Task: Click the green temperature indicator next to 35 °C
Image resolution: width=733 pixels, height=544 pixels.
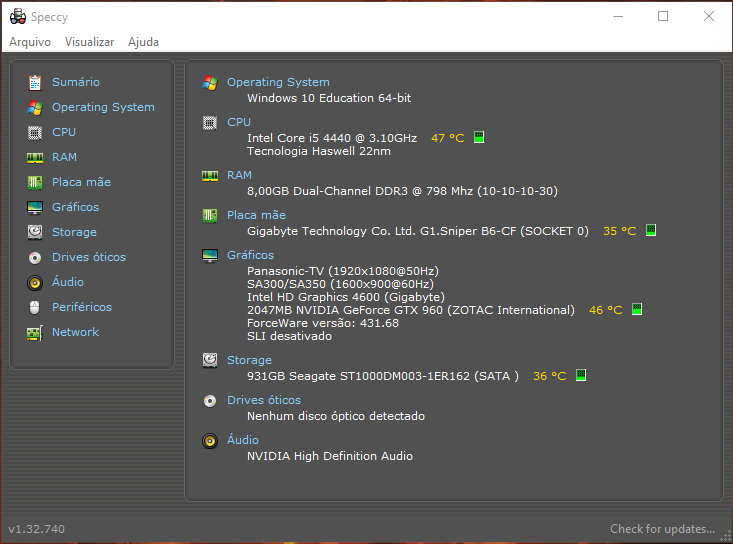Action: coord(651,230)
